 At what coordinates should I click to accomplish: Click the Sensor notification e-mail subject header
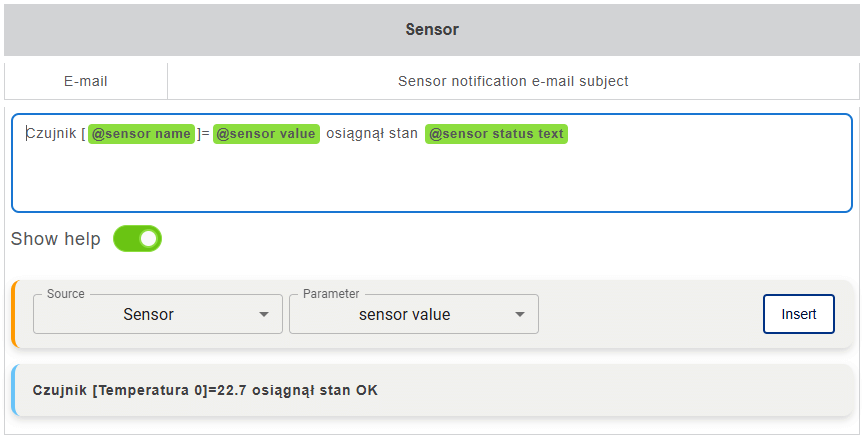coord(513,81)
